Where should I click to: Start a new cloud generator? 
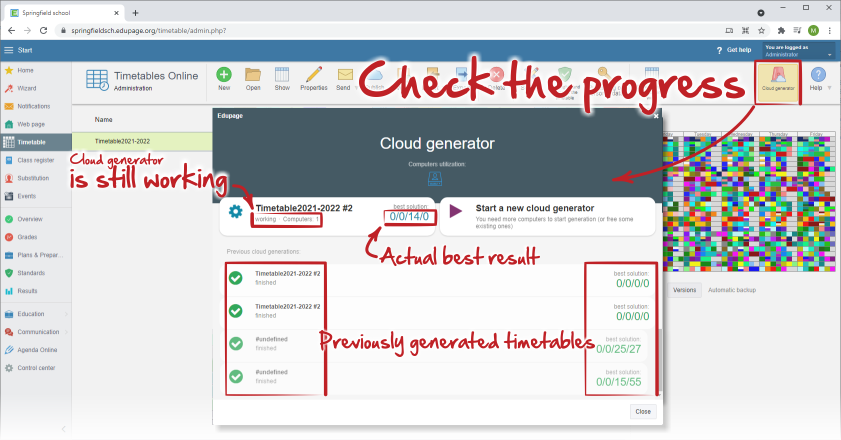coord(548,217)
